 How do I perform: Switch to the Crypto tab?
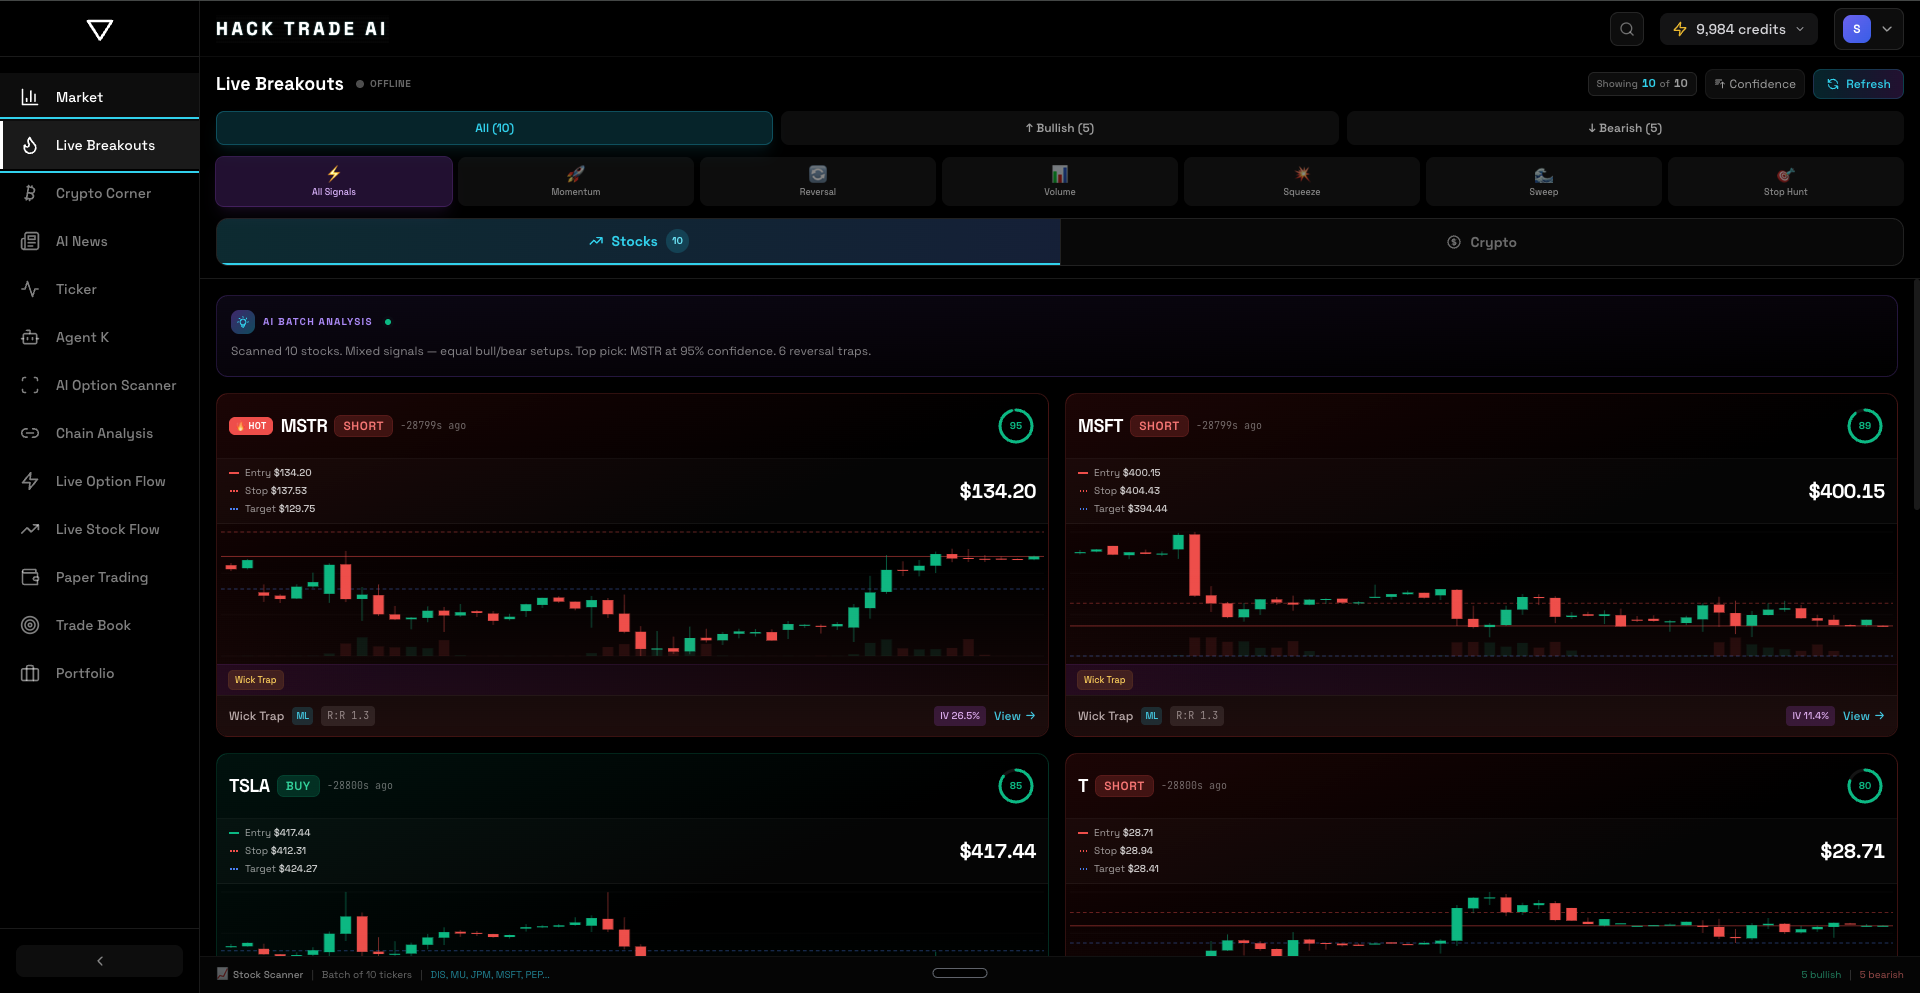1482,241
